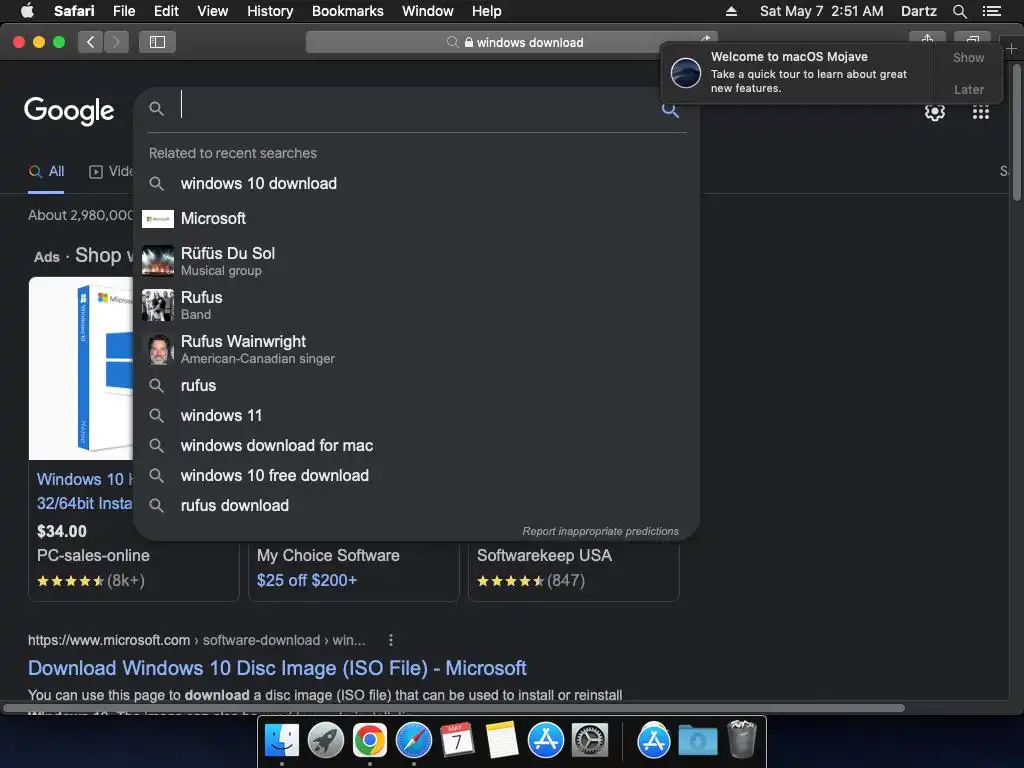Open Download Windows 10 Disc Image link

[277, 667]
